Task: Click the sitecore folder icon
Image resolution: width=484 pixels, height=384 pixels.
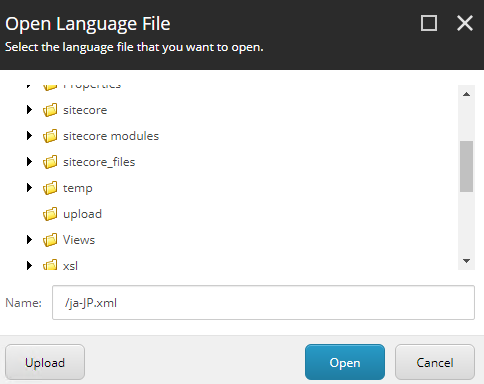Action: tap(50, 110)
